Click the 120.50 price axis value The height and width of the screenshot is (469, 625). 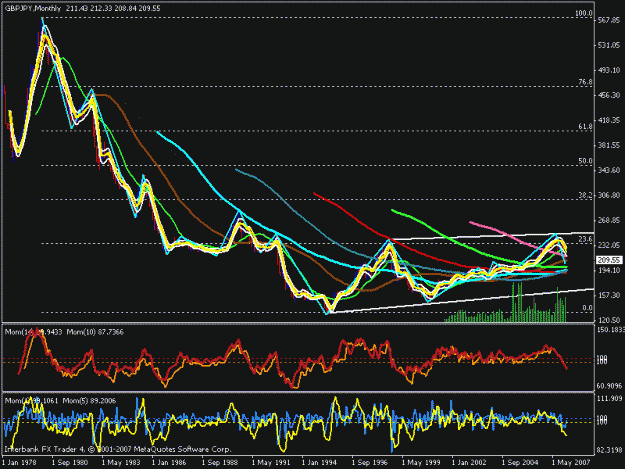click(x=609, y=320)
